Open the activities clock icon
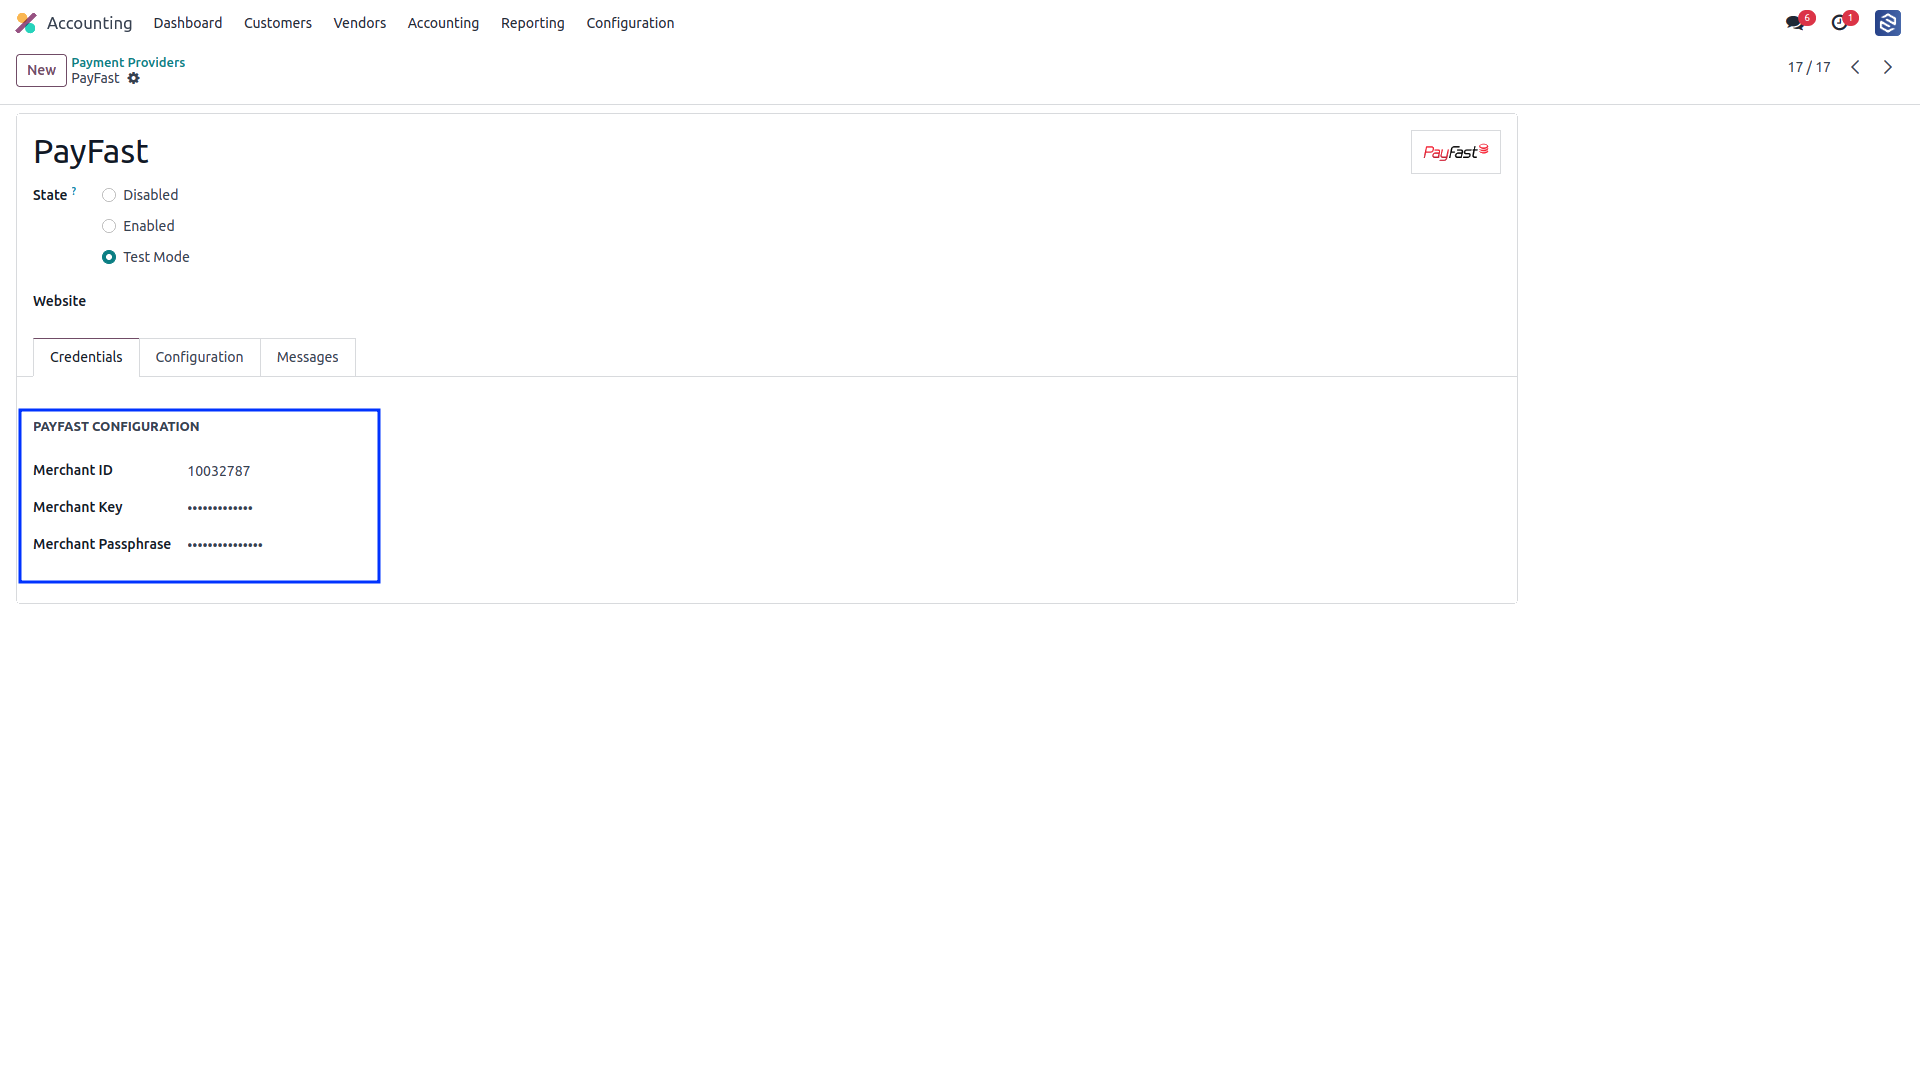 pyautogui.click(x=1839, y=23)
